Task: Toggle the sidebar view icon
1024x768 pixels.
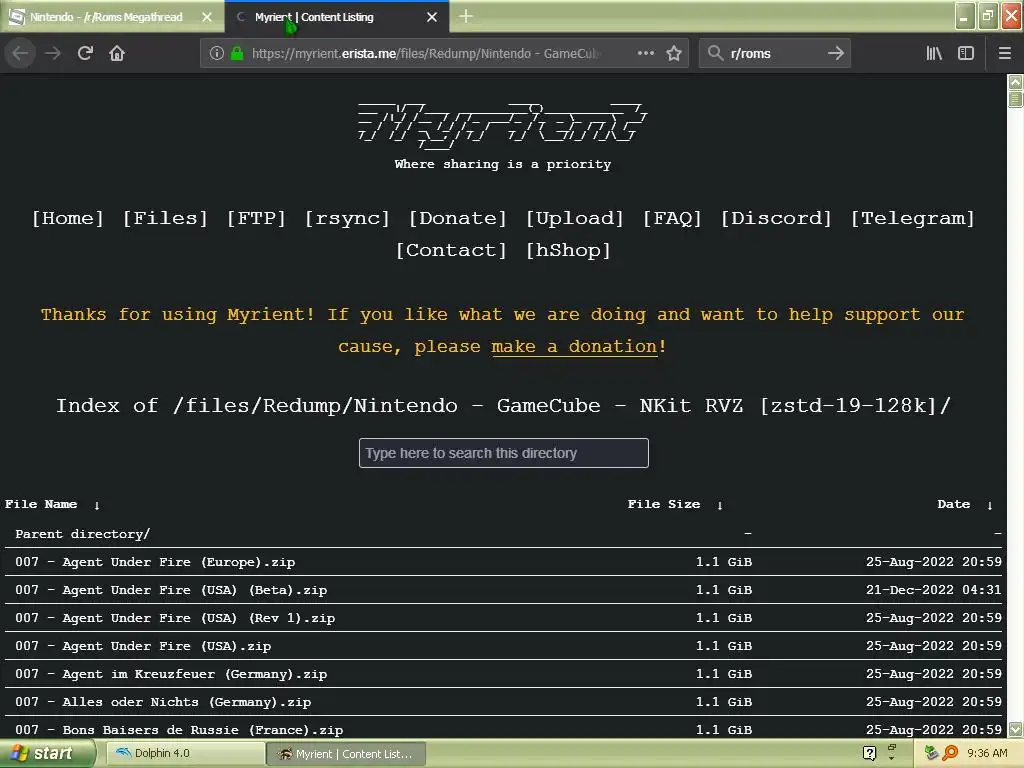Action: tap(966, 53)
